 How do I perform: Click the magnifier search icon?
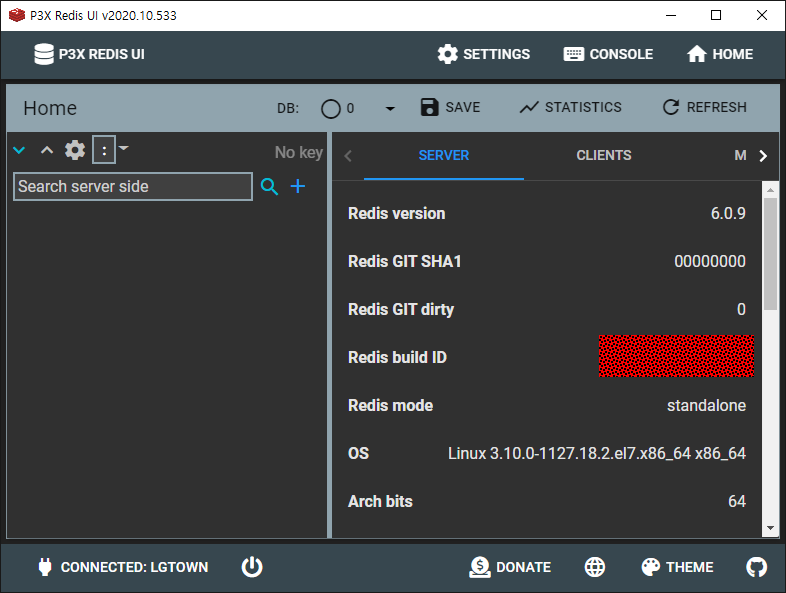tap(269, 186)
